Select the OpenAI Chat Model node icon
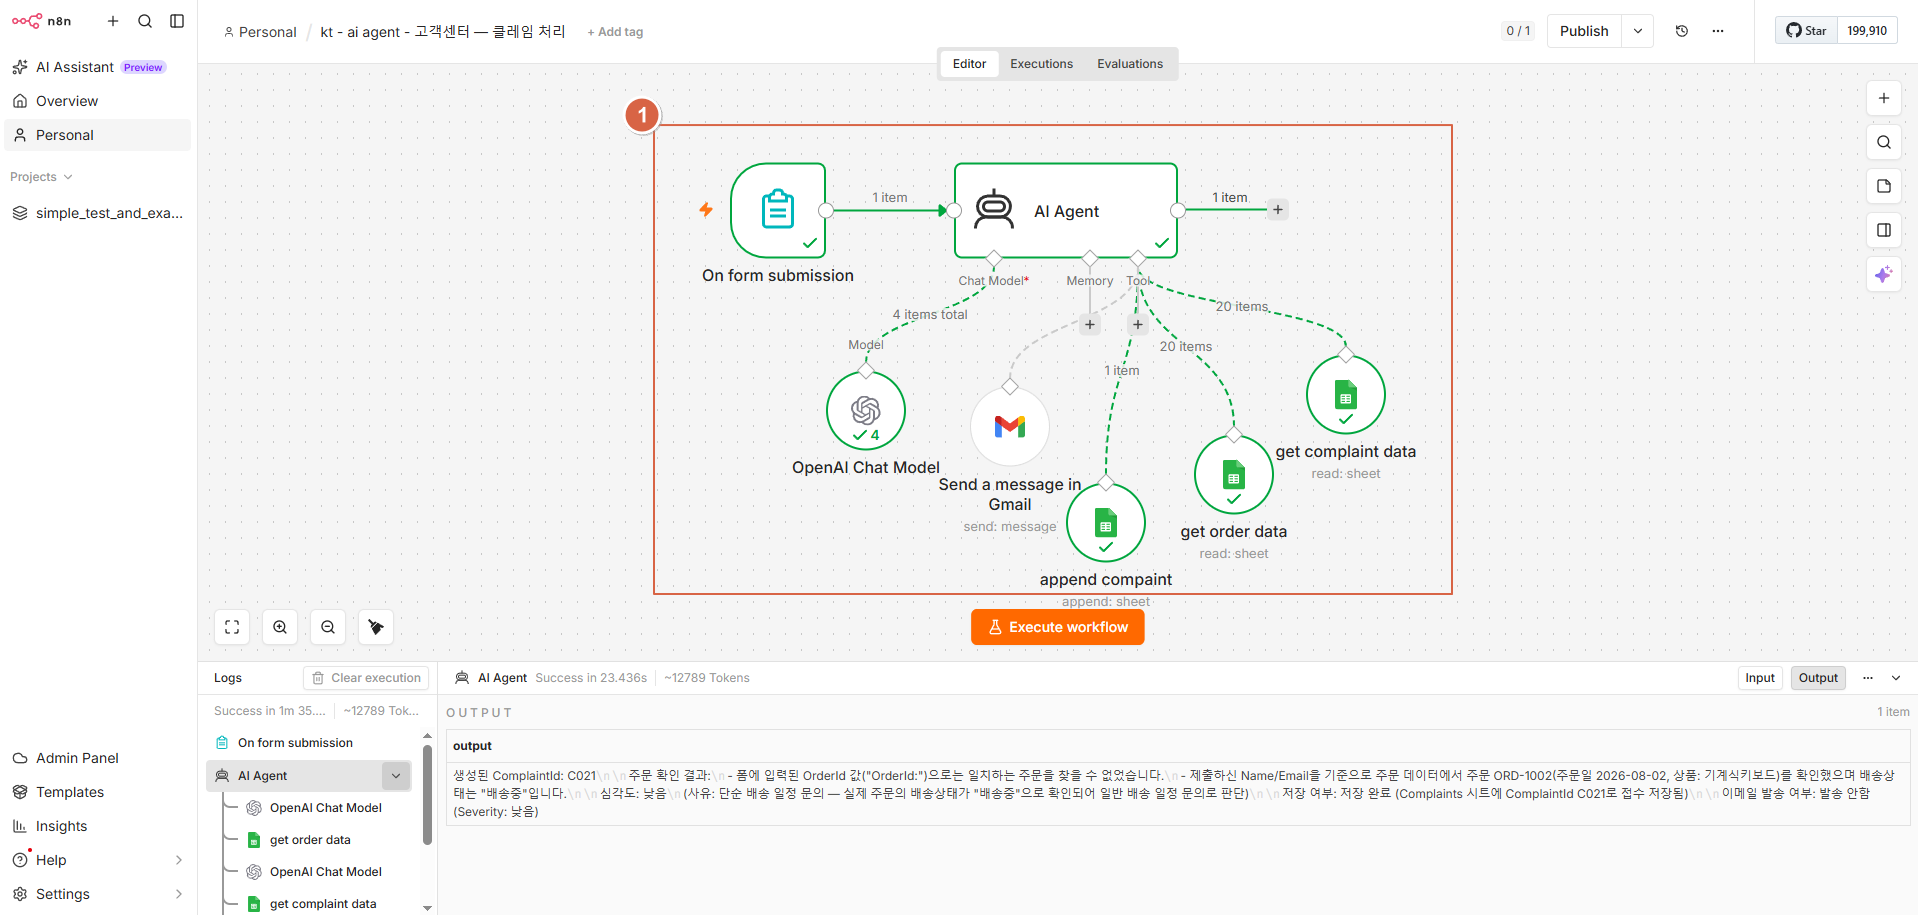 coord(866,411)
